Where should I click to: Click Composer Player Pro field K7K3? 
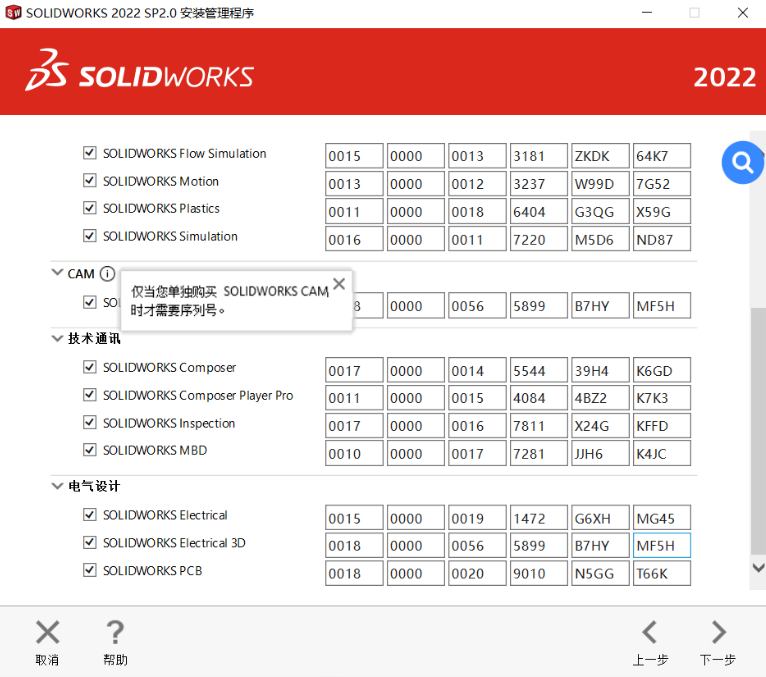[662, 398]
